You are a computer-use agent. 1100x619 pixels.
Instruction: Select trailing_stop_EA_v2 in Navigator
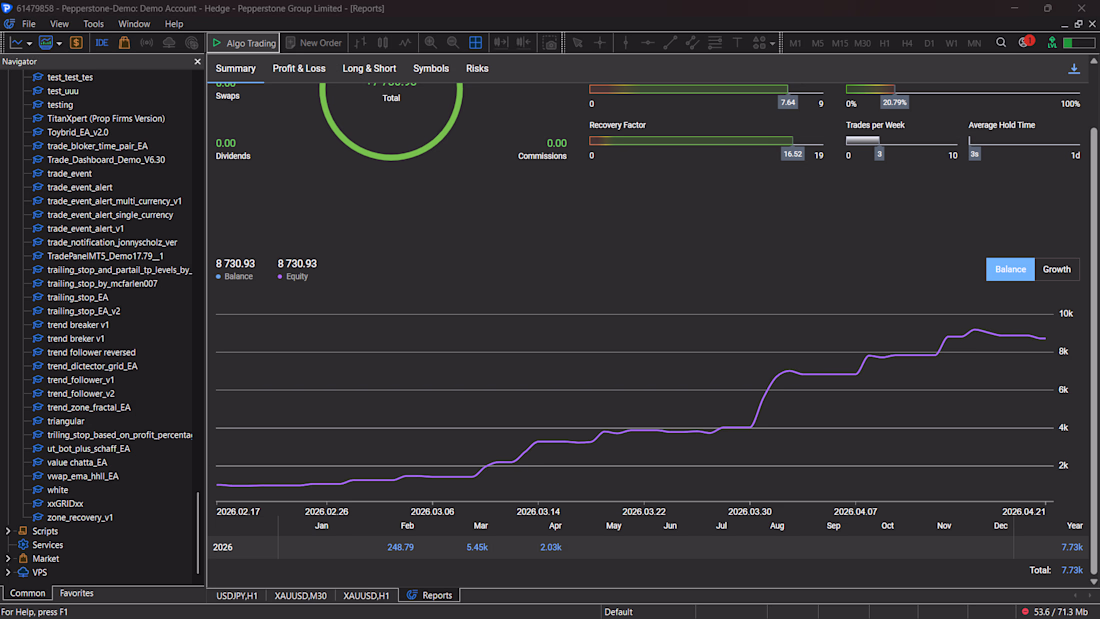pyautogui.click(x=83, y=311)
